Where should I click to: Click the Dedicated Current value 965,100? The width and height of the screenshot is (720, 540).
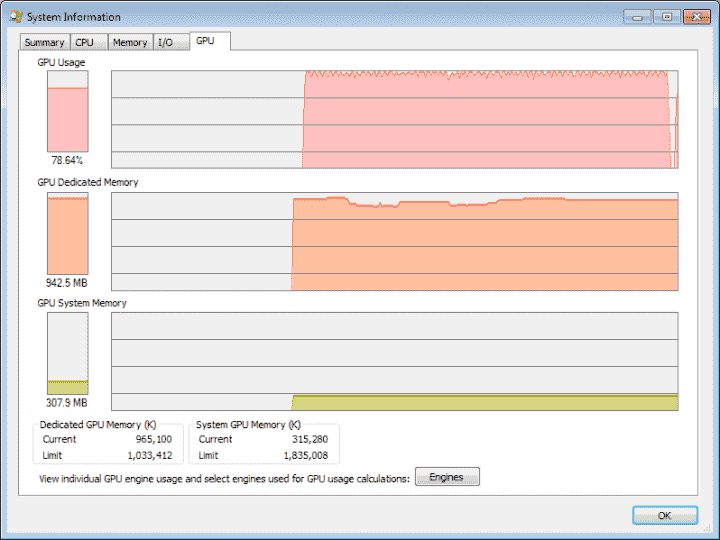[154, 439]
